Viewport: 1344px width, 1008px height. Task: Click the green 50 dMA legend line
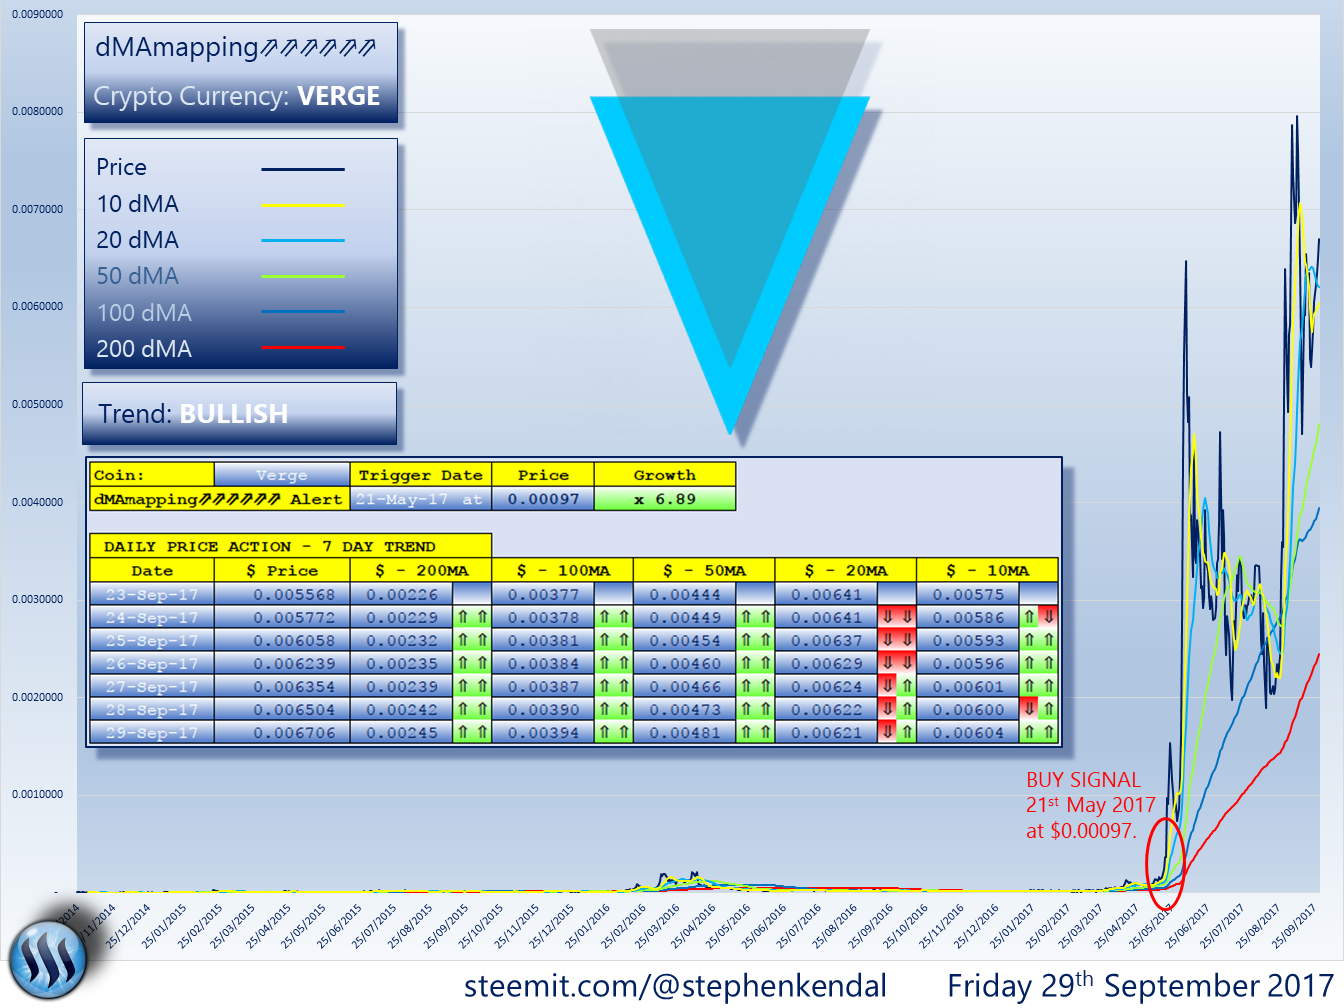coord(303,277)
